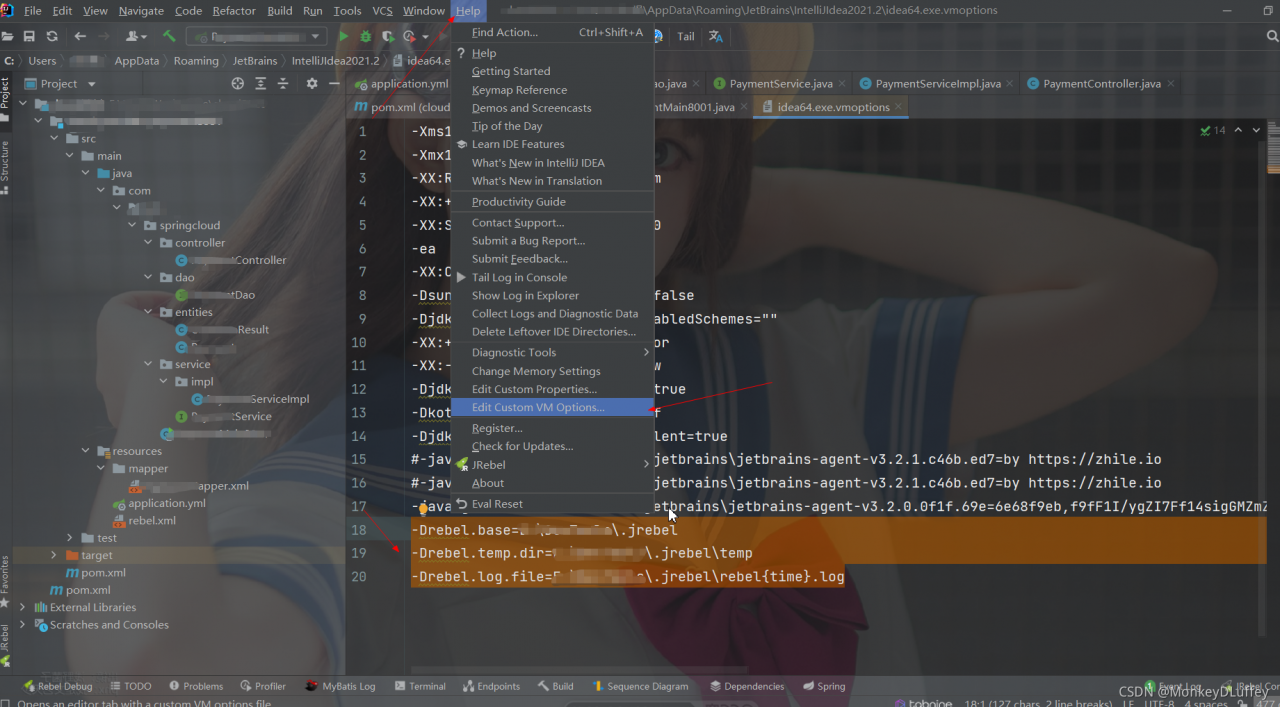Select rebel.xml file in project tree
The height and width of the screenshot is (707, 1280).
tap(152, 520)
